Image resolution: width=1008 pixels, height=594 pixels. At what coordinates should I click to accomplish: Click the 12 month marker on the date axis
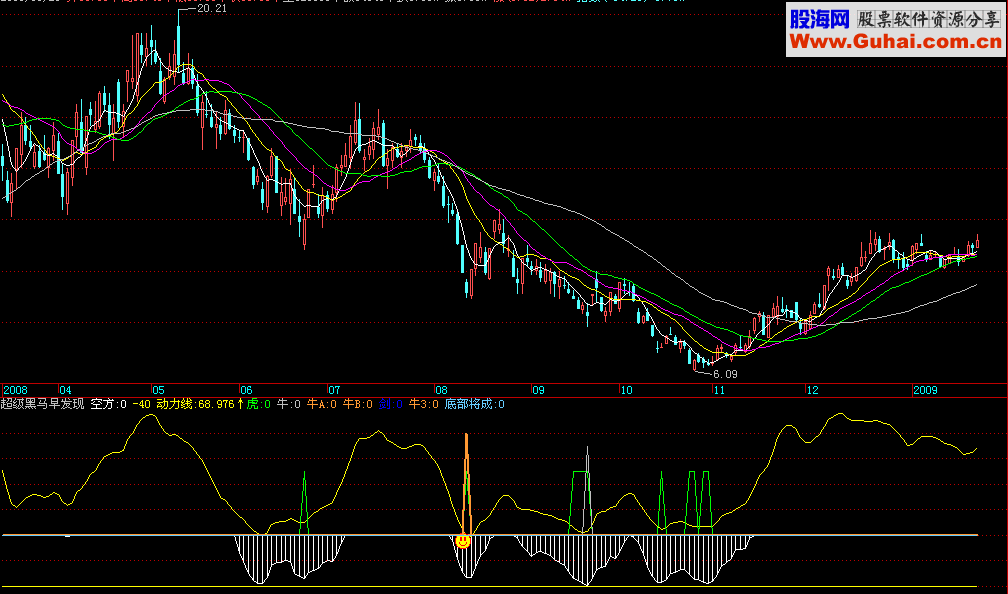(813, 390)
